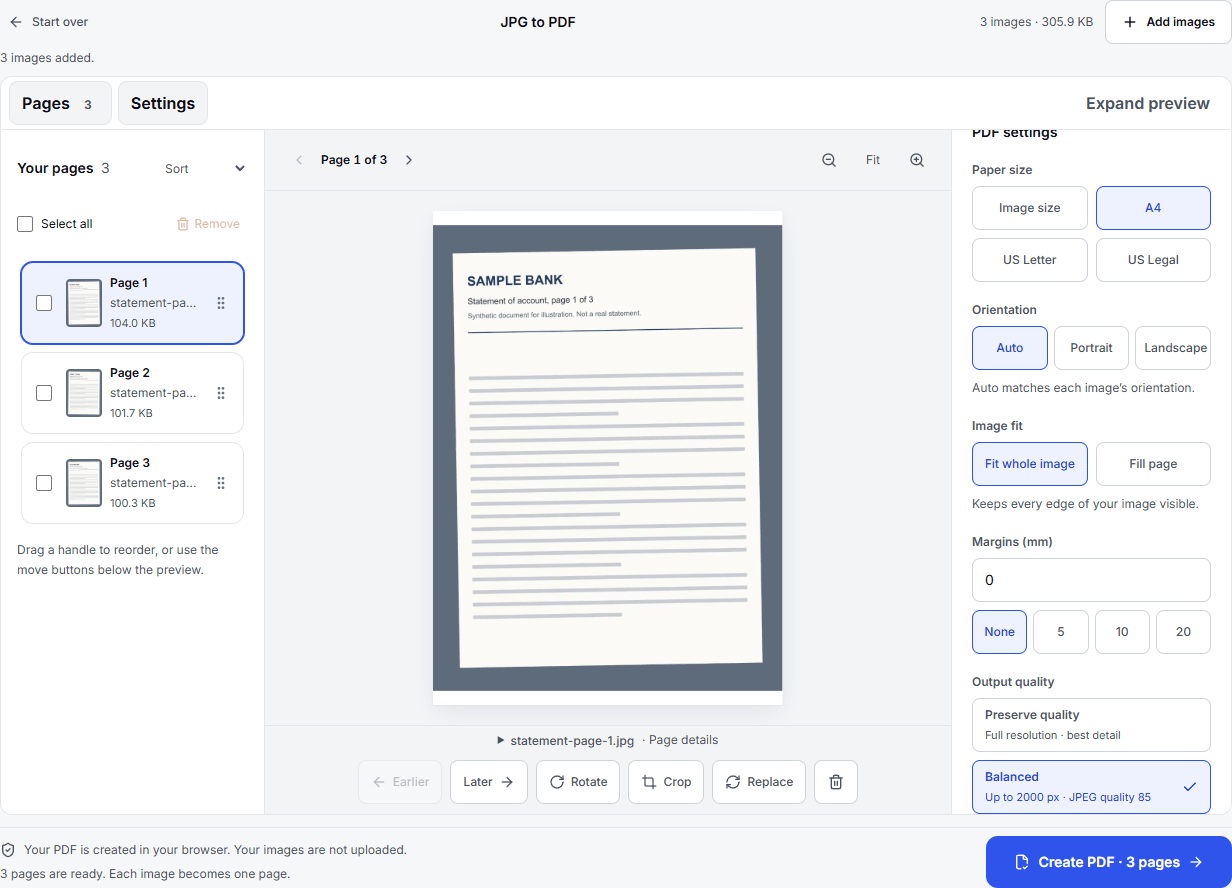Click the zoom out magnifier icon

829,160
